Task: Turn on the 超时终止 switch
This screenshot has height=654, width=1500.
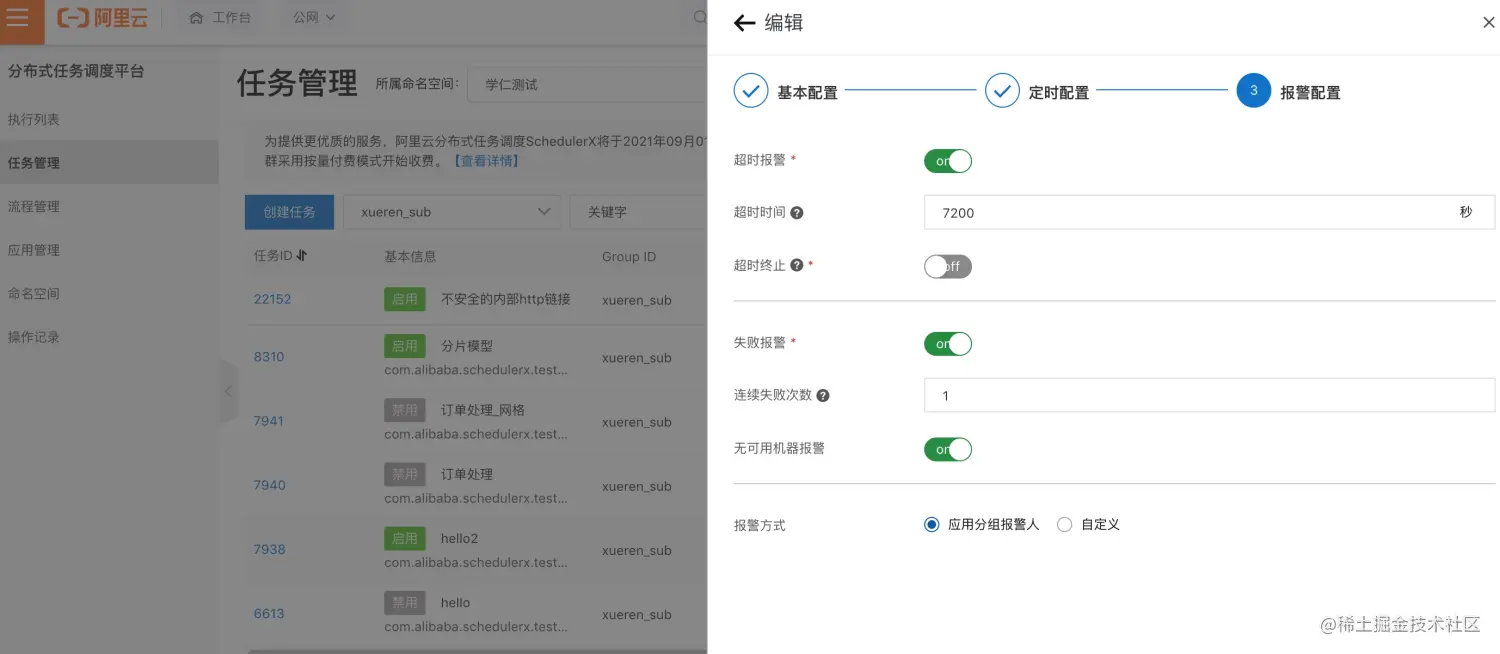Action: (x=948, y=266)
